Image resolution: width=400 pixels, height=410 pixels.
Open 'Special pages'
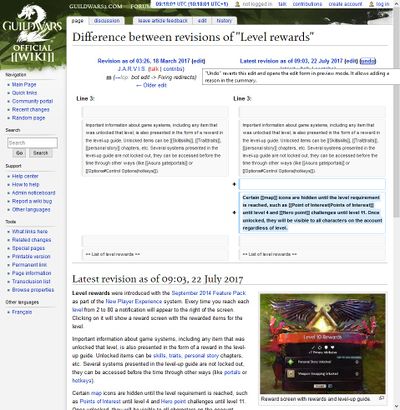pyautogui.click(x=28, y=248)
